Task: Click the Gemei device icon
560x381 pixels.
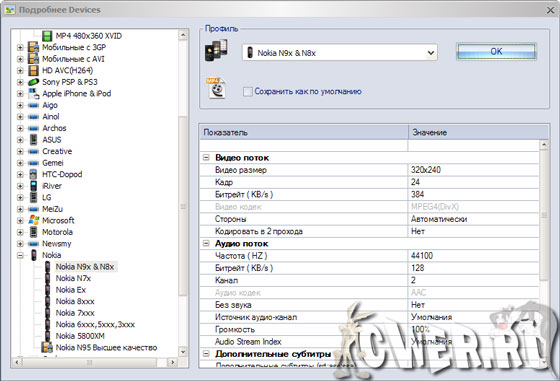Action: (34, 163)
